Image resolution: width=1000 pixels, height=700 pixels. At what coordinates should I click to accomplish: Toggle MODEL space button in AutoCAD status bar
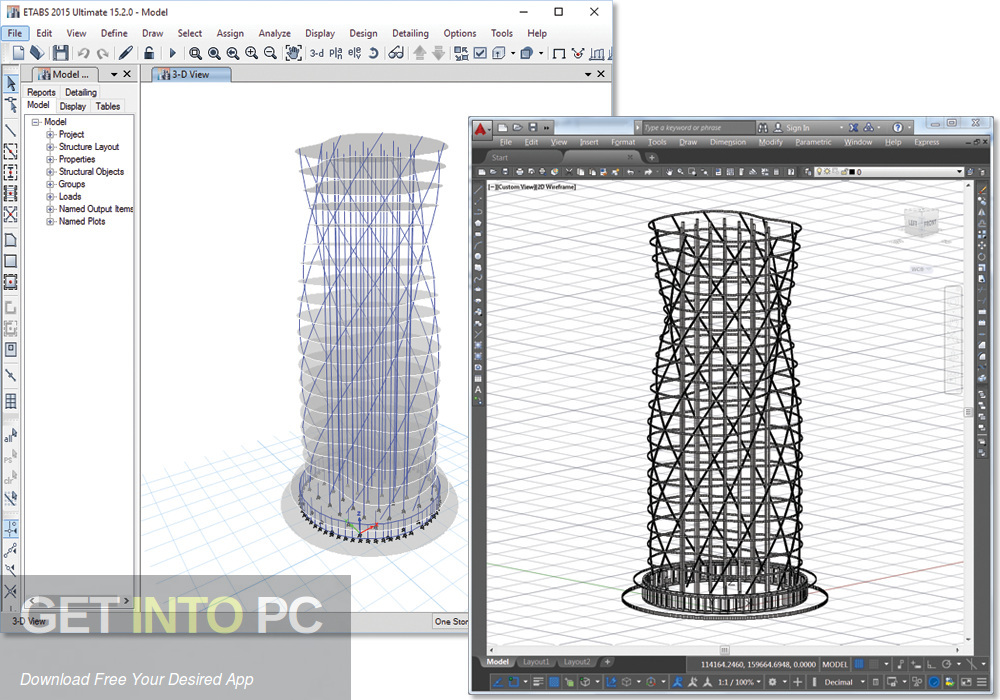(x=835, y=664)
